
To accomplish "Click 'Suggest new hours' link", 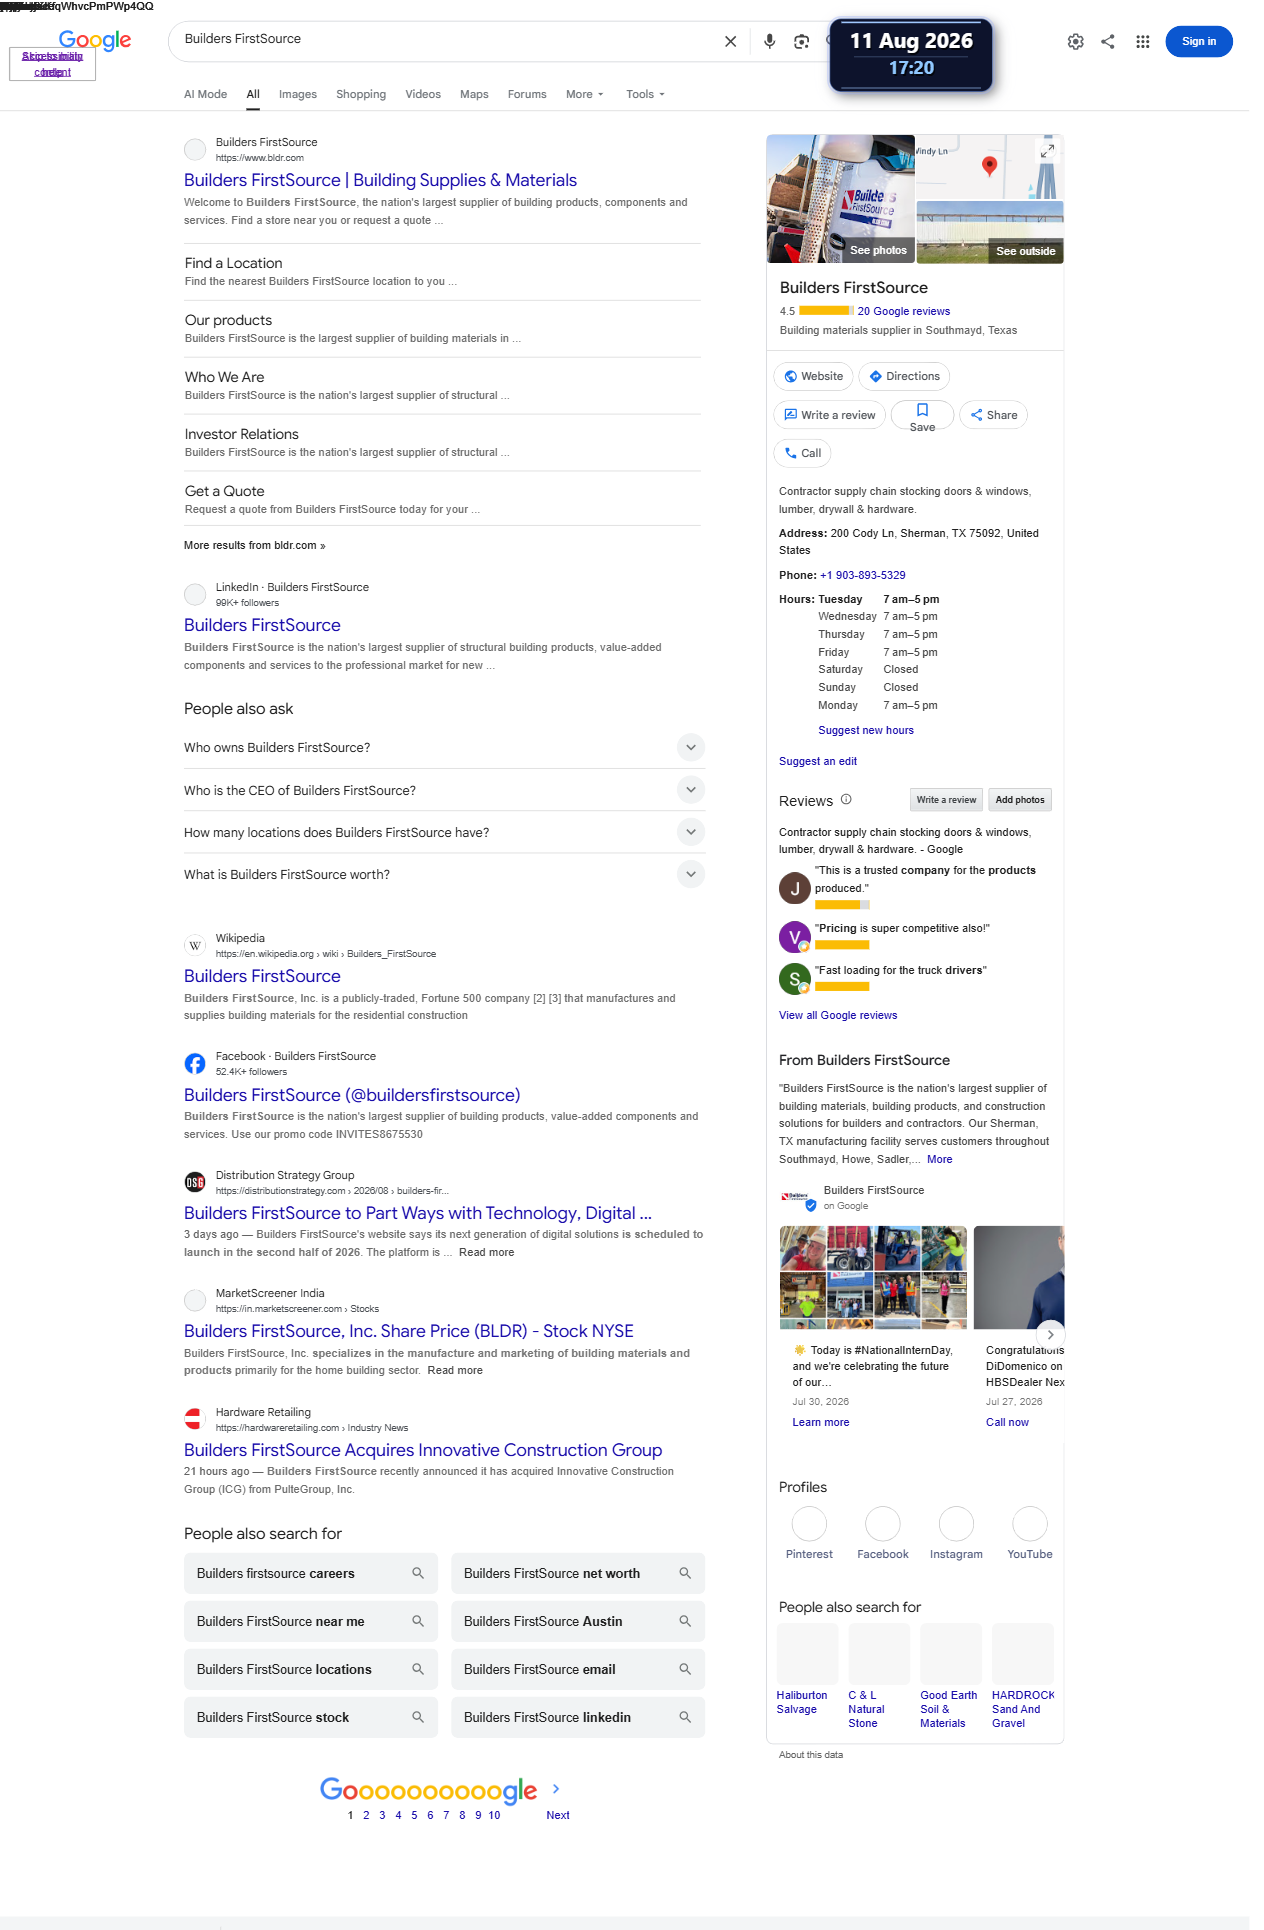I will (x=866, y=730).
